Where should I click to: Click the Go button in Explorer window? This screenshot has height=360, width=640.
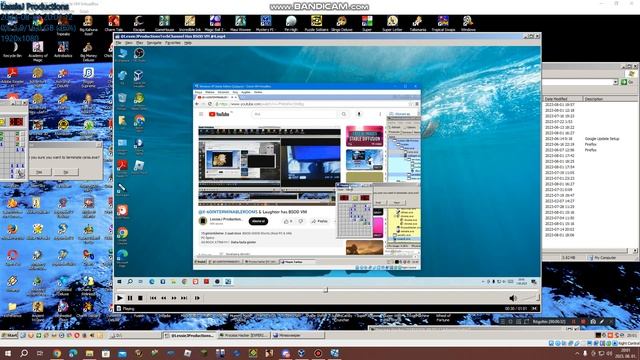[627, 82]
